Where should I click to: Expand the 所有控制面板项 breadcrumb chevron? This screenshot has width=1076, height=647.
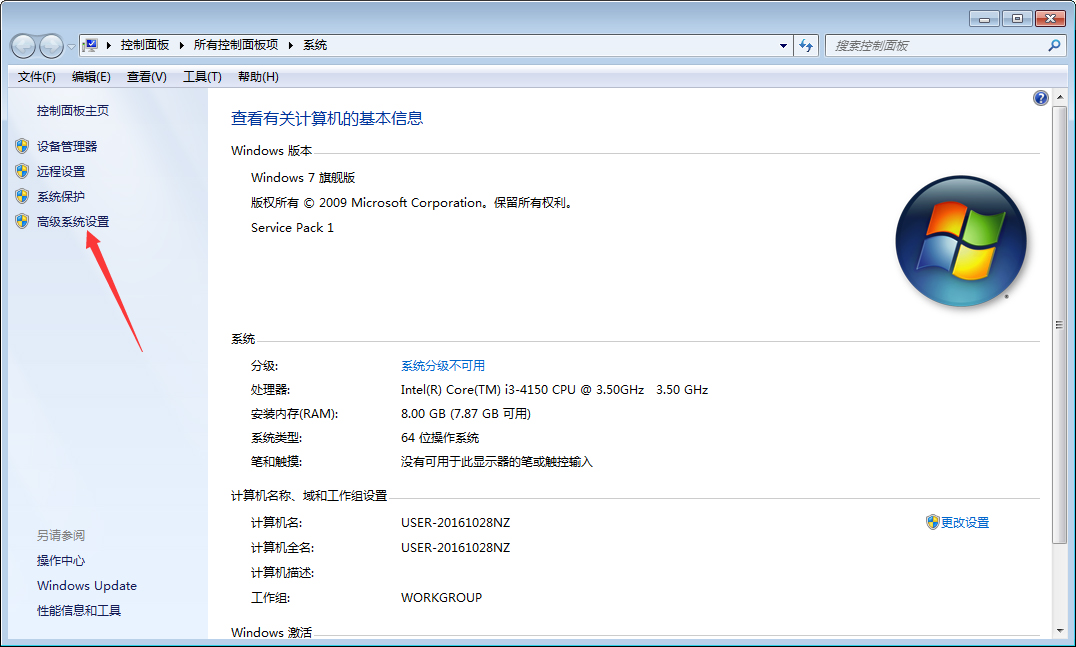click(x=290, y=44)
